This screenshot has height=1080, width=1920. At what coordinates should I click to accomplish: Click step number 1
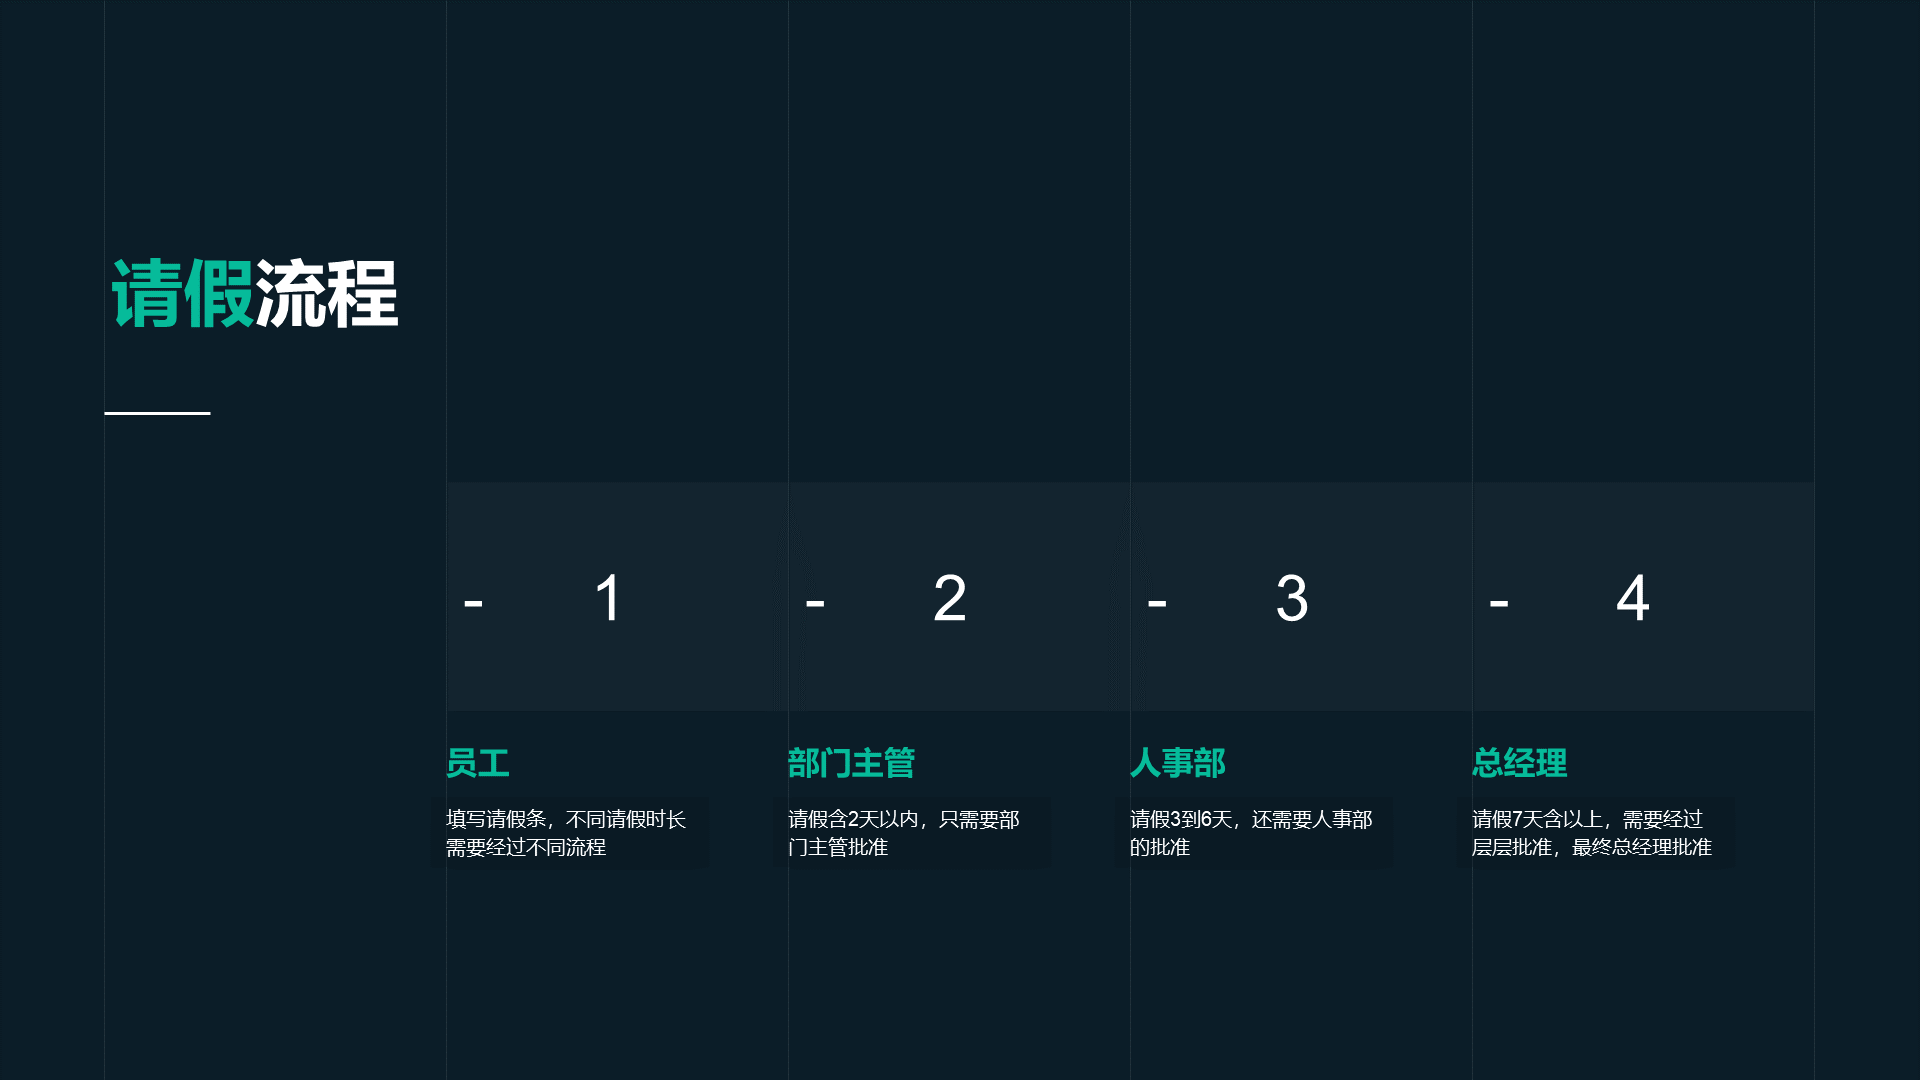click(608, 599)
